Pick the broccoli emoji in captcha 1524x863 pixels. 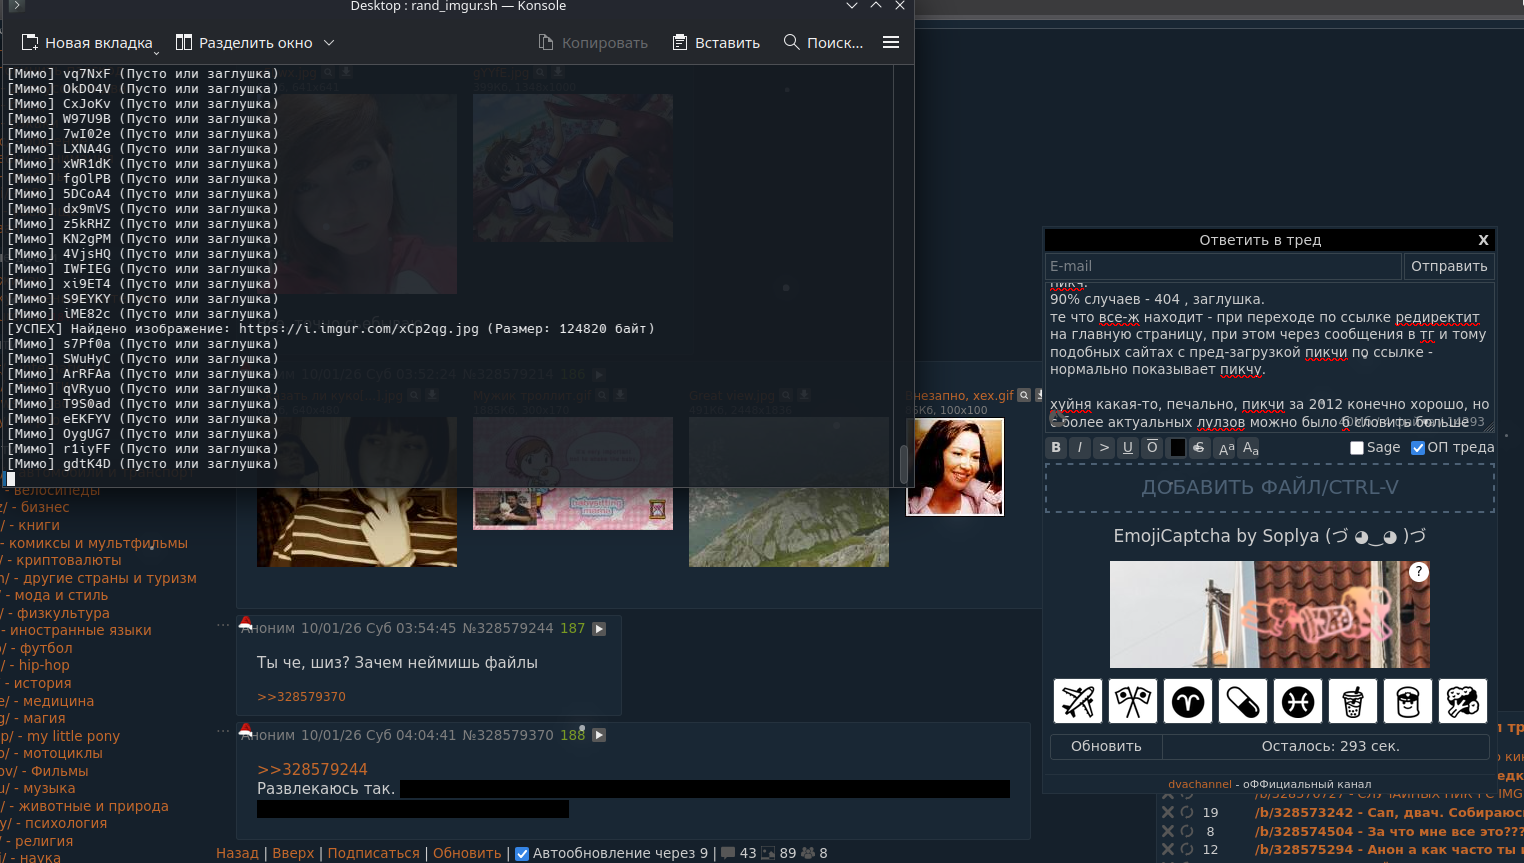click(x=1463, y=701)
